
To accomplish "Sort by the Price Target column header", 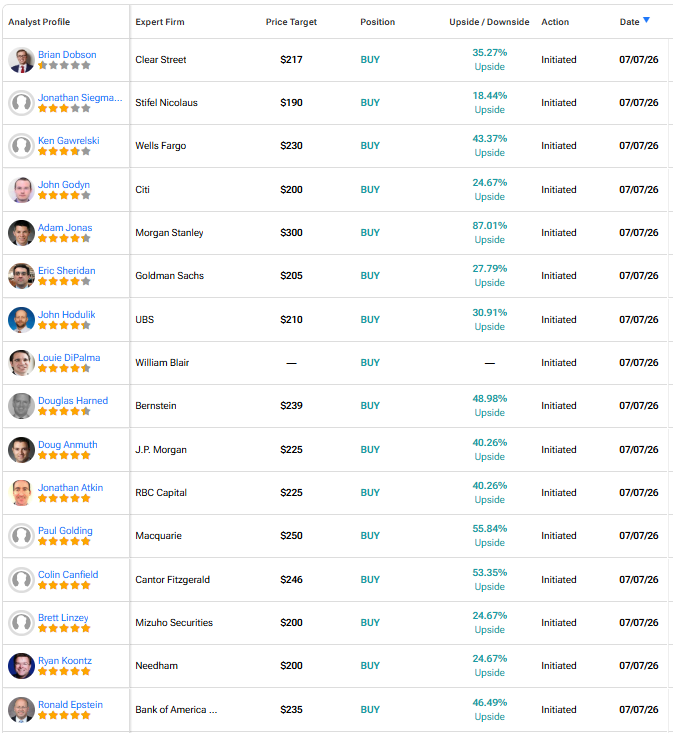I will 291,22.
